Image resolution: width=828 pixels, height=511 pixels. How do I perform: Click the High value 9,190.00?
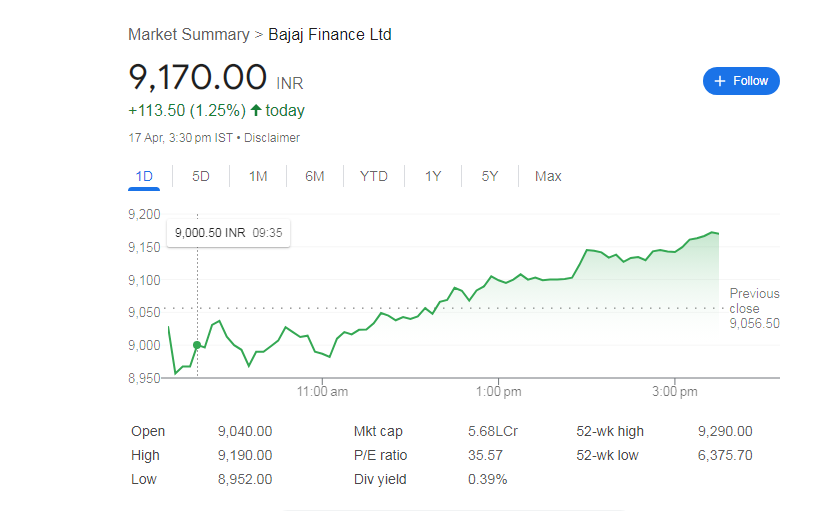click(245, 455)
